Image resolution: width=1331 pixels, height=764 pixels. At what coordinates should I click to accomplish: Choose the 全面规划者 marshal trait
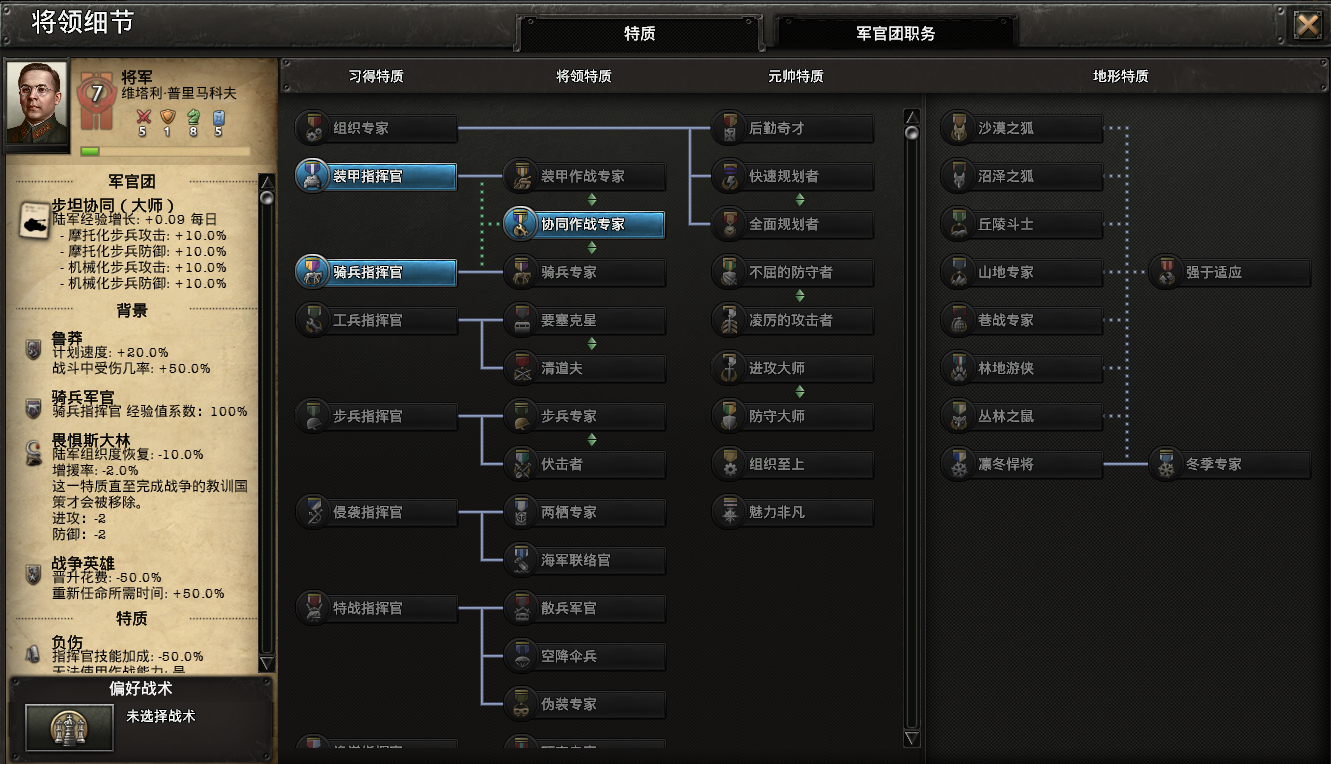coord(793,225)
